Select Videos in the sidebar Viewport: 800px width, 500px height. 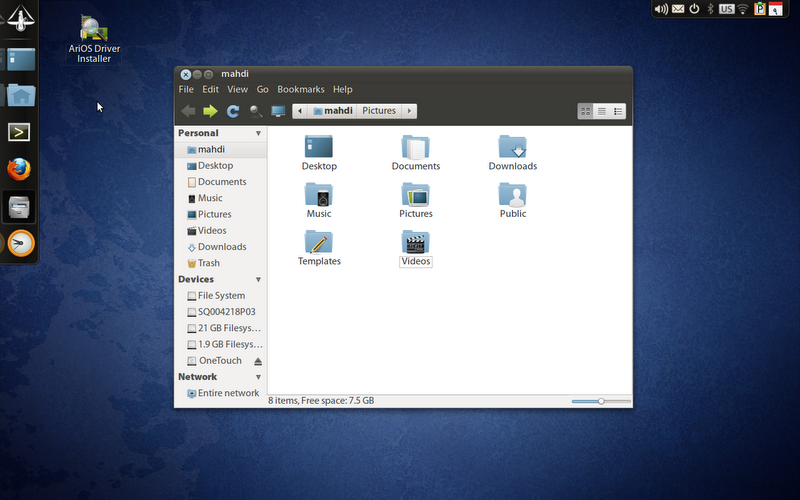(x=220, y=231)
